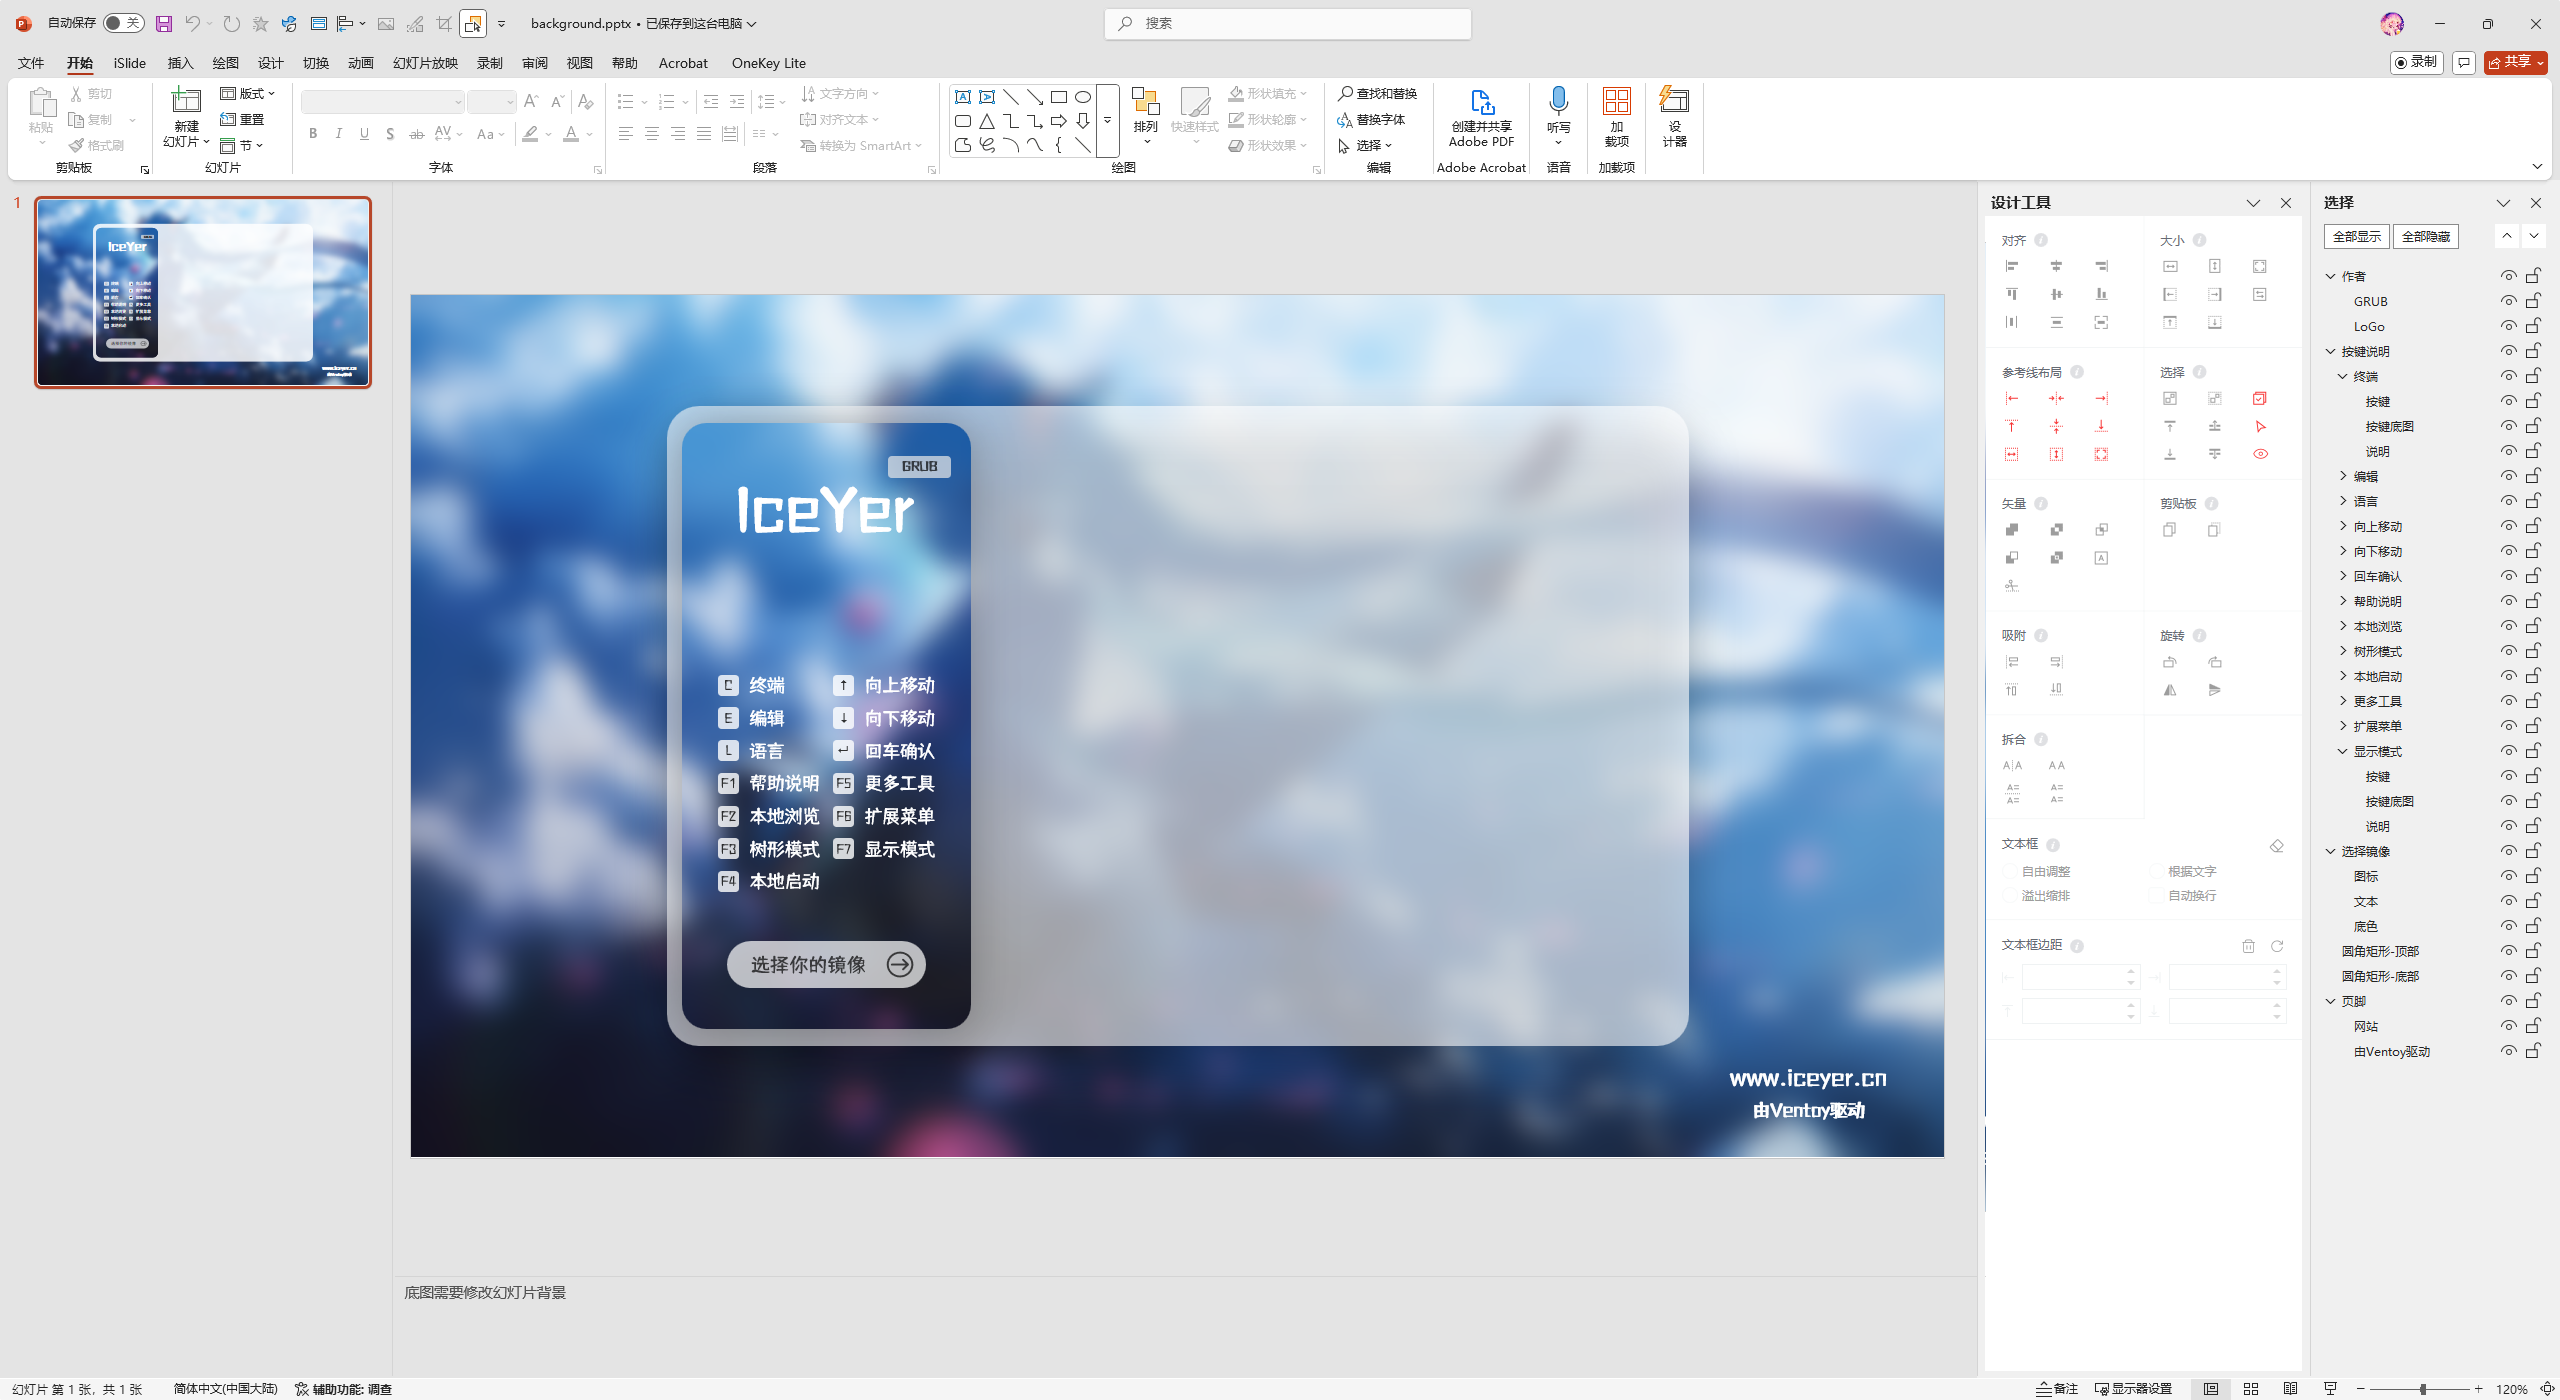The width and height of the screenshot is (2560, 1400).
Task: Click the Dictate microphone icon
Action: click(x=1558, y=100)
